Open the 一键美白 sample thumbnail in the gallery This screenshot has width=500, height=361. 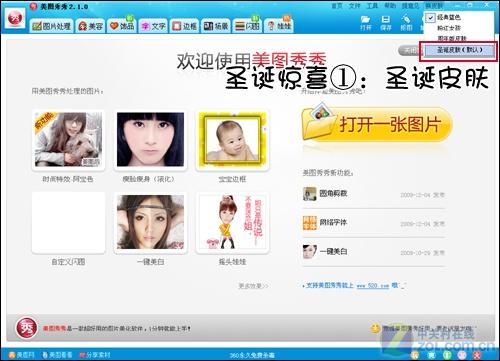point(150,222)
